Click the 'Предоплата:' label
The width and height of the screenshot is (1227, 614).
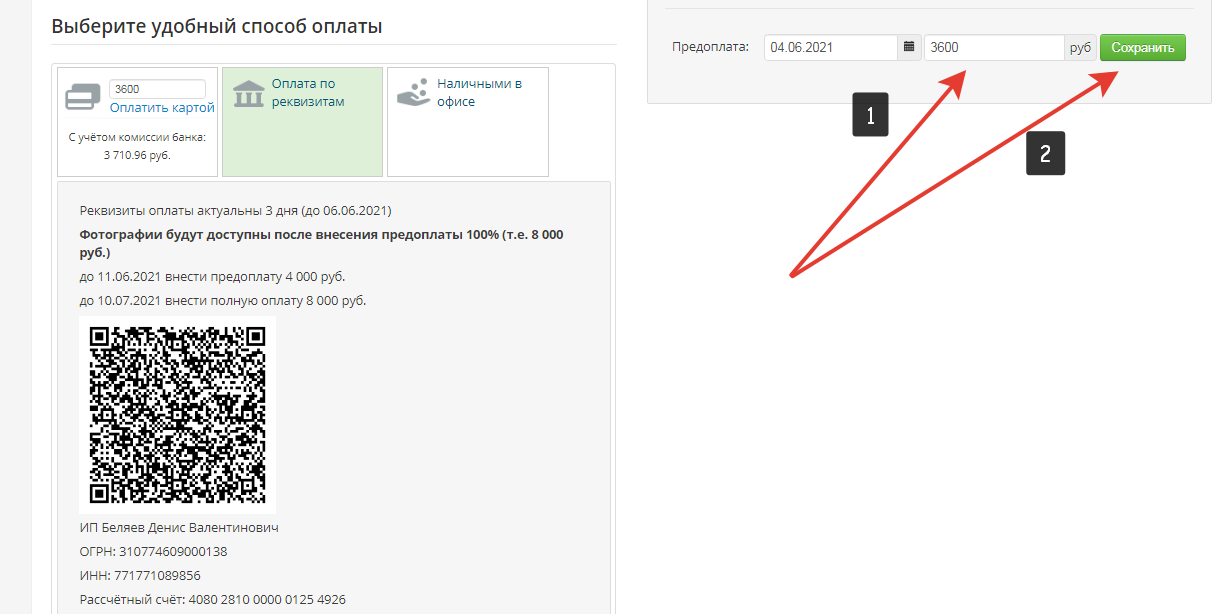710,47
